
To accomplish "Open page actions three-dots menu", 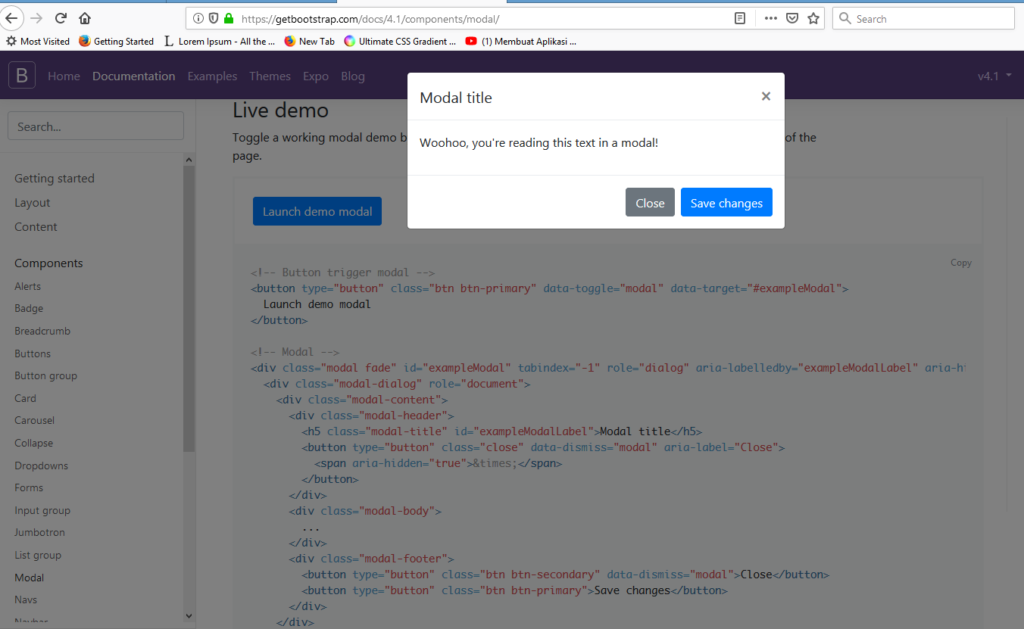I will click(771, 18).
